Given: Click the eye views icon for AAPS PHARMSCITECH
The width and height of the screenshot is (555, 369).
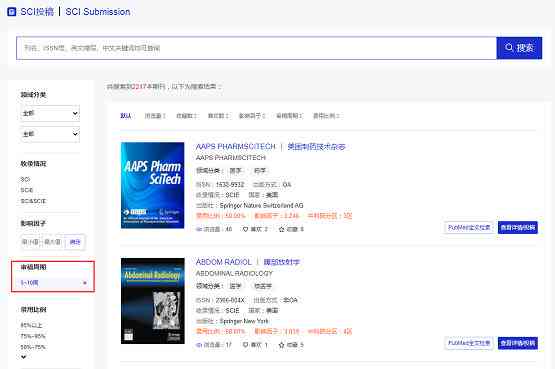Looking at the screenshot, I should coord(199,229).
